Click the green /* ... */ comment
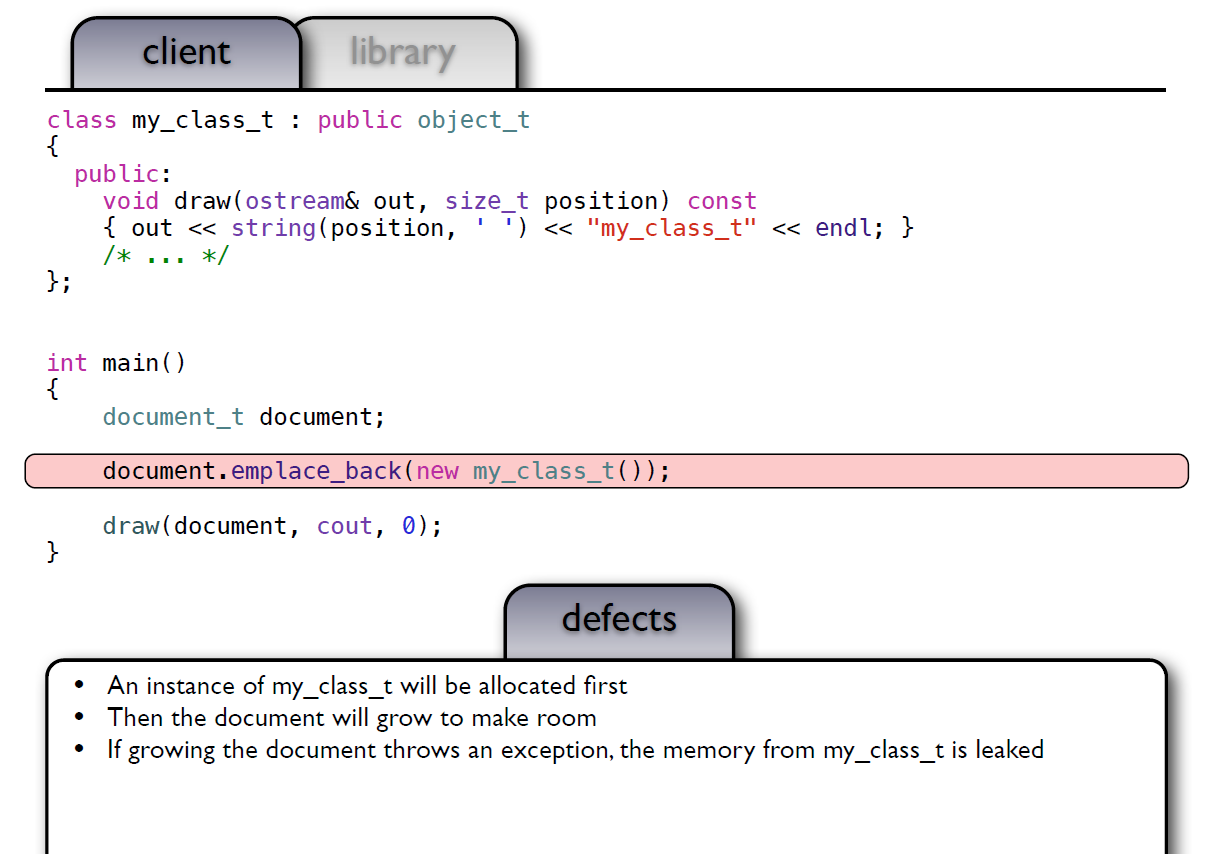 click(x=166, y=255)
